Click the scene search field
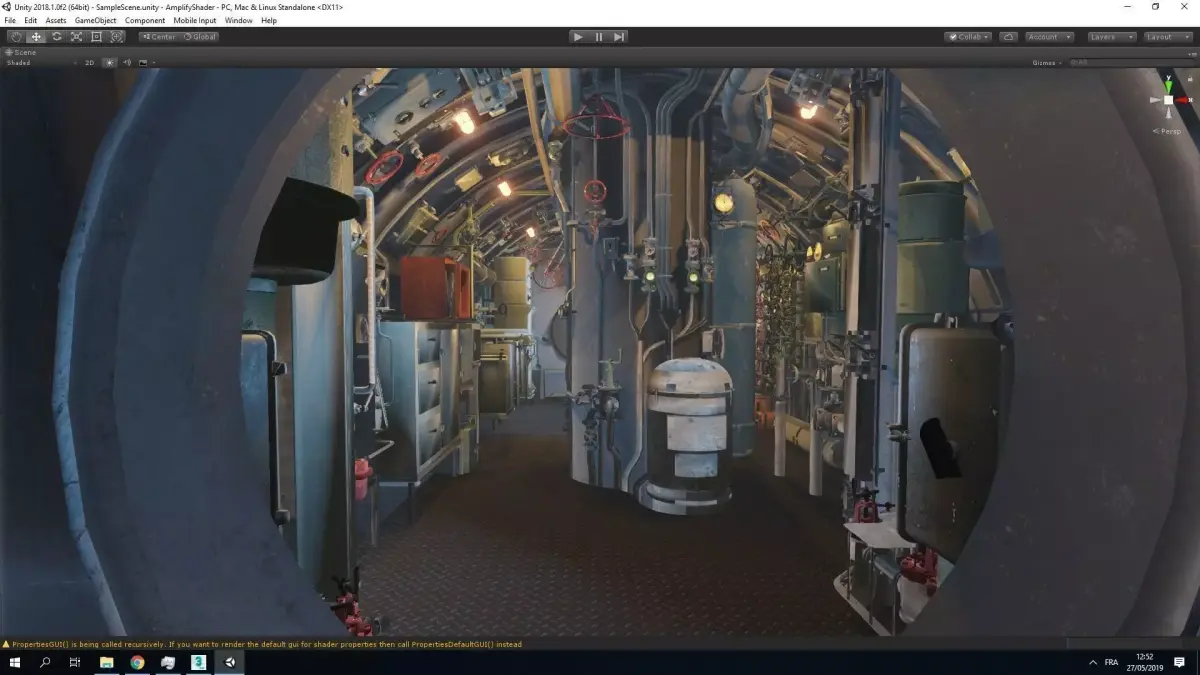The height and width of the screenshot is (675, 1200). (x=1130, y=63)
